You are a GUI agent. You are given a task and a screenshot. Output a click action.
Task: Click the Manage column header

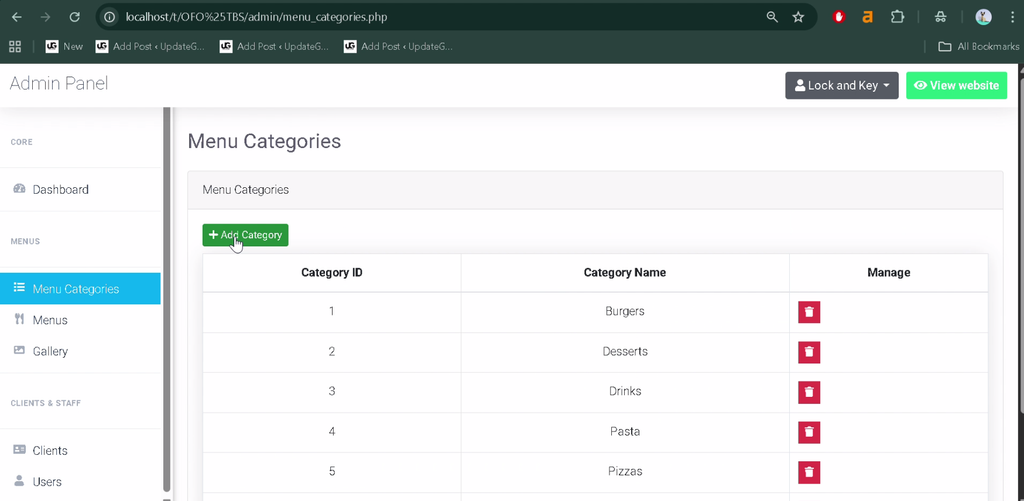click(x=889, y=272)
